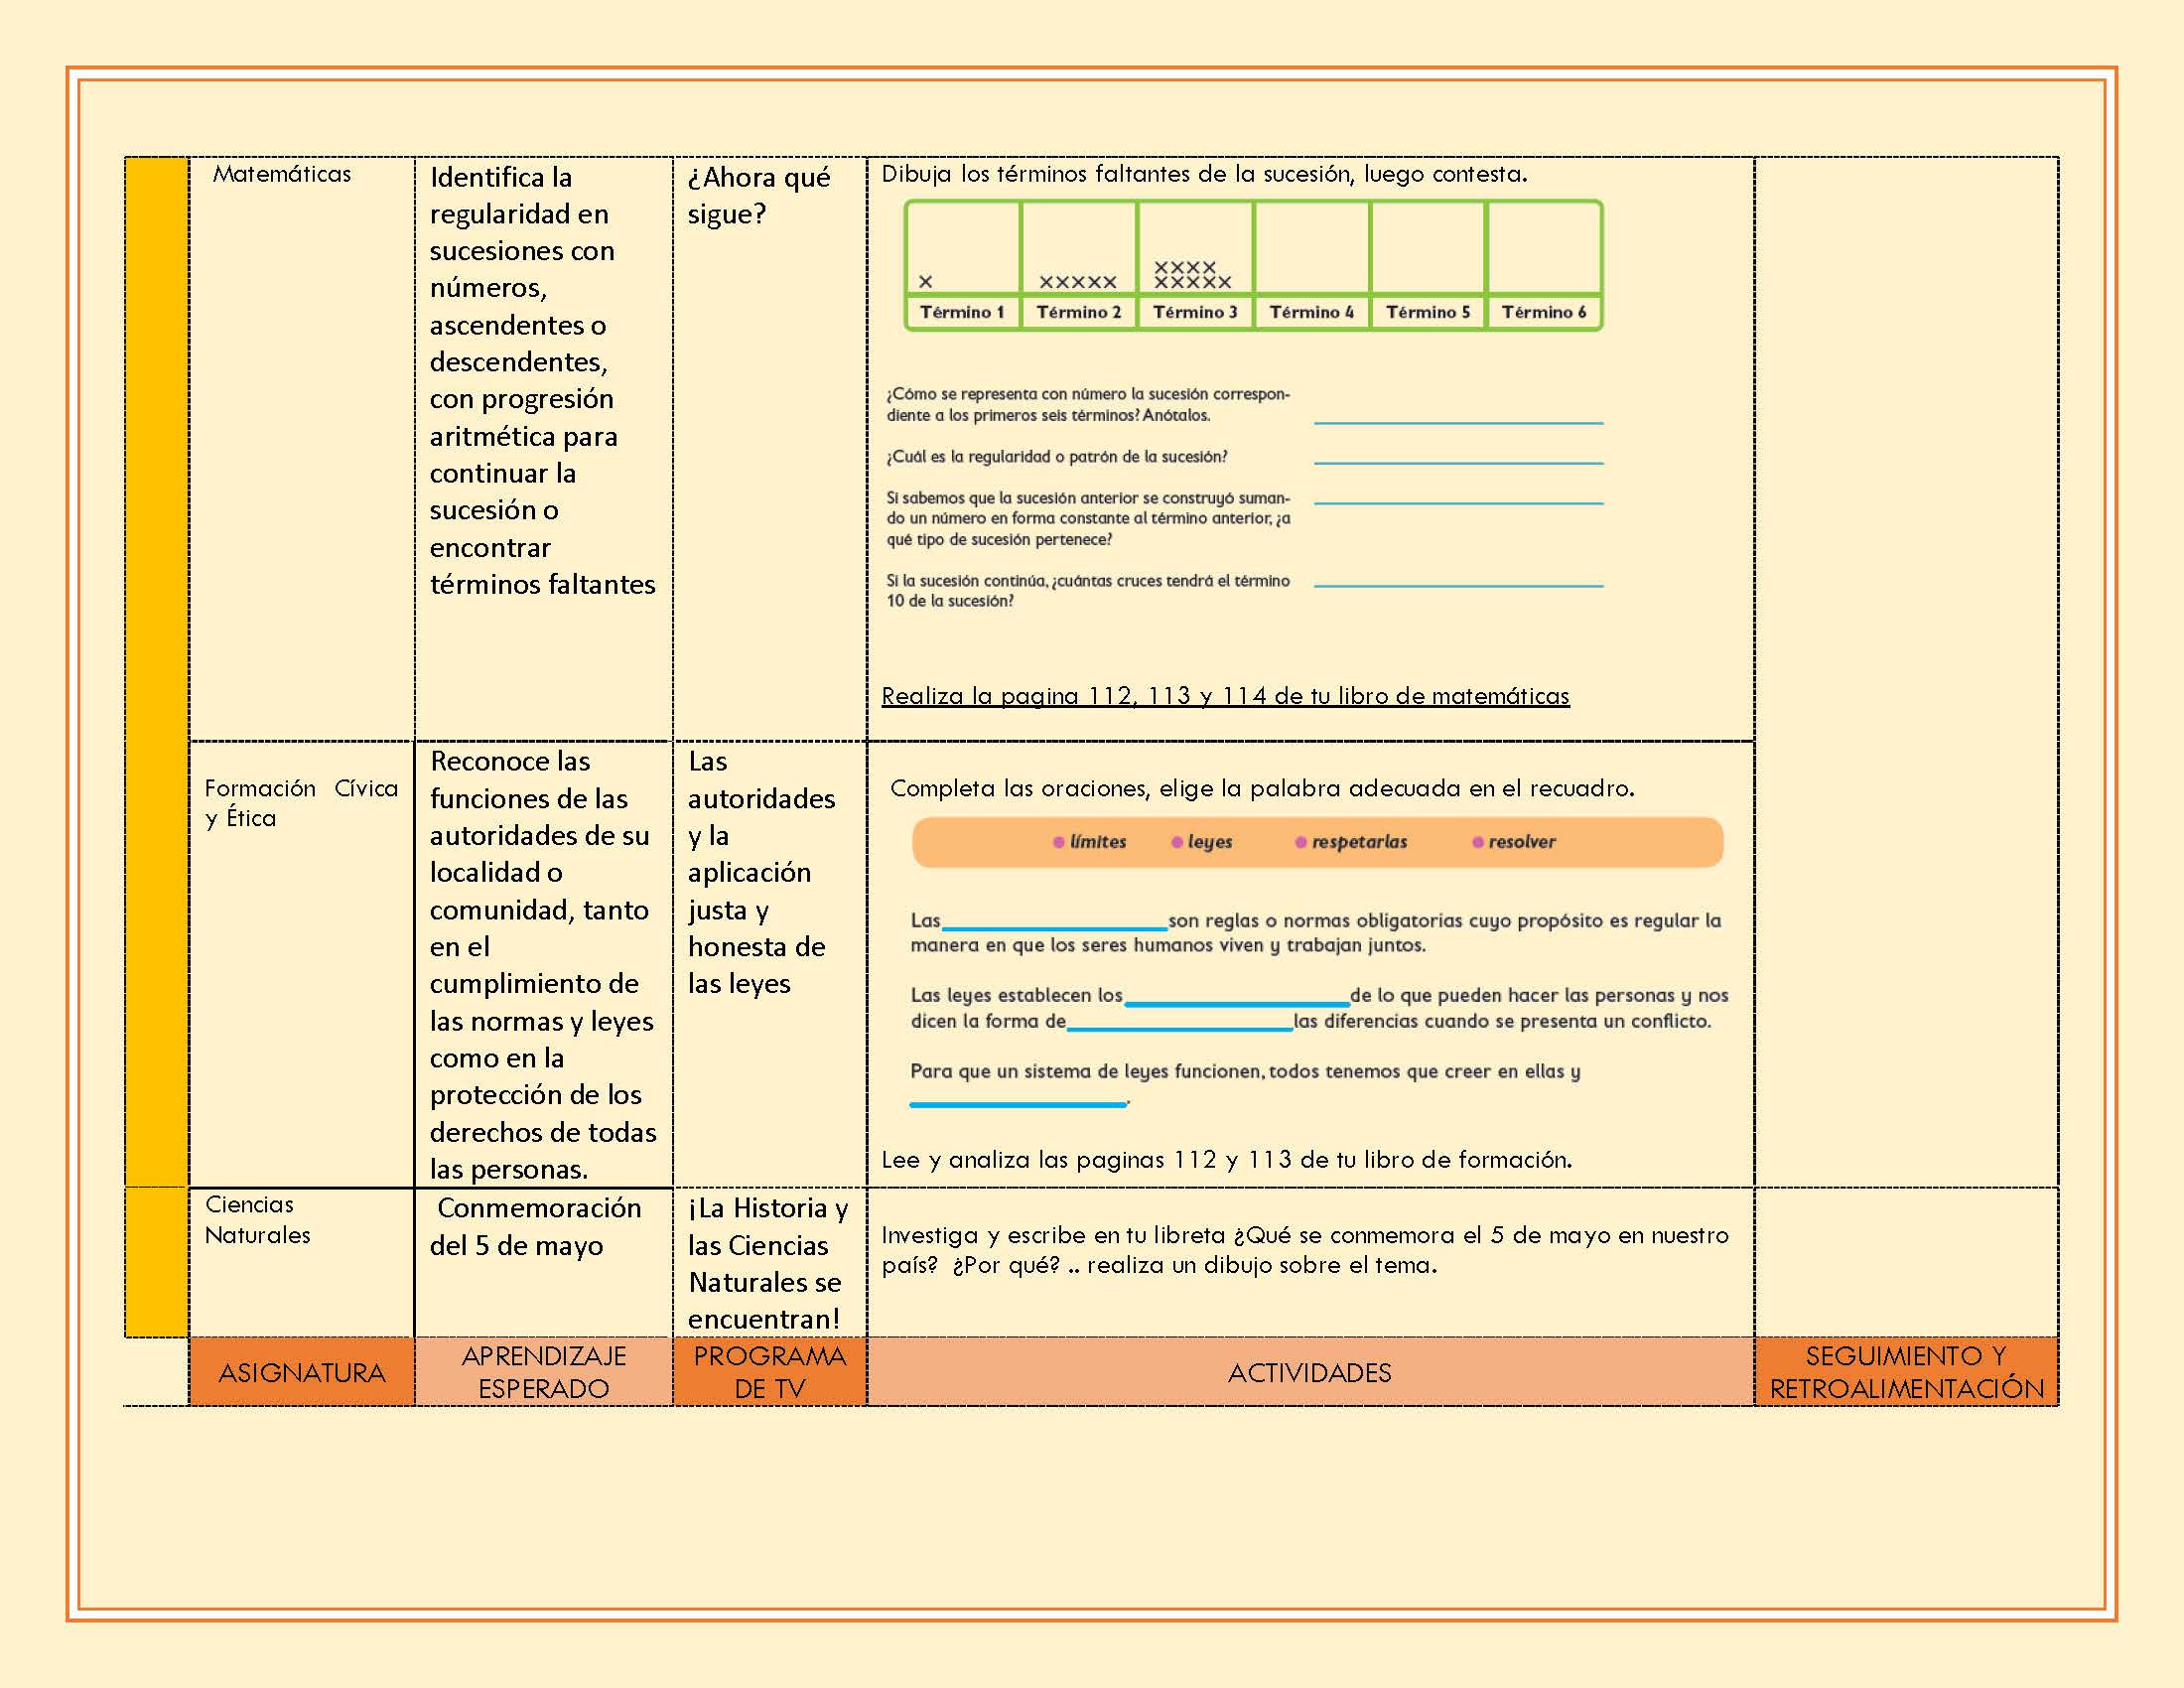
Task: Click 'Investiga y escribe en tu libreta' text
Action: pyautogui.click(x=1305, y=1250)
